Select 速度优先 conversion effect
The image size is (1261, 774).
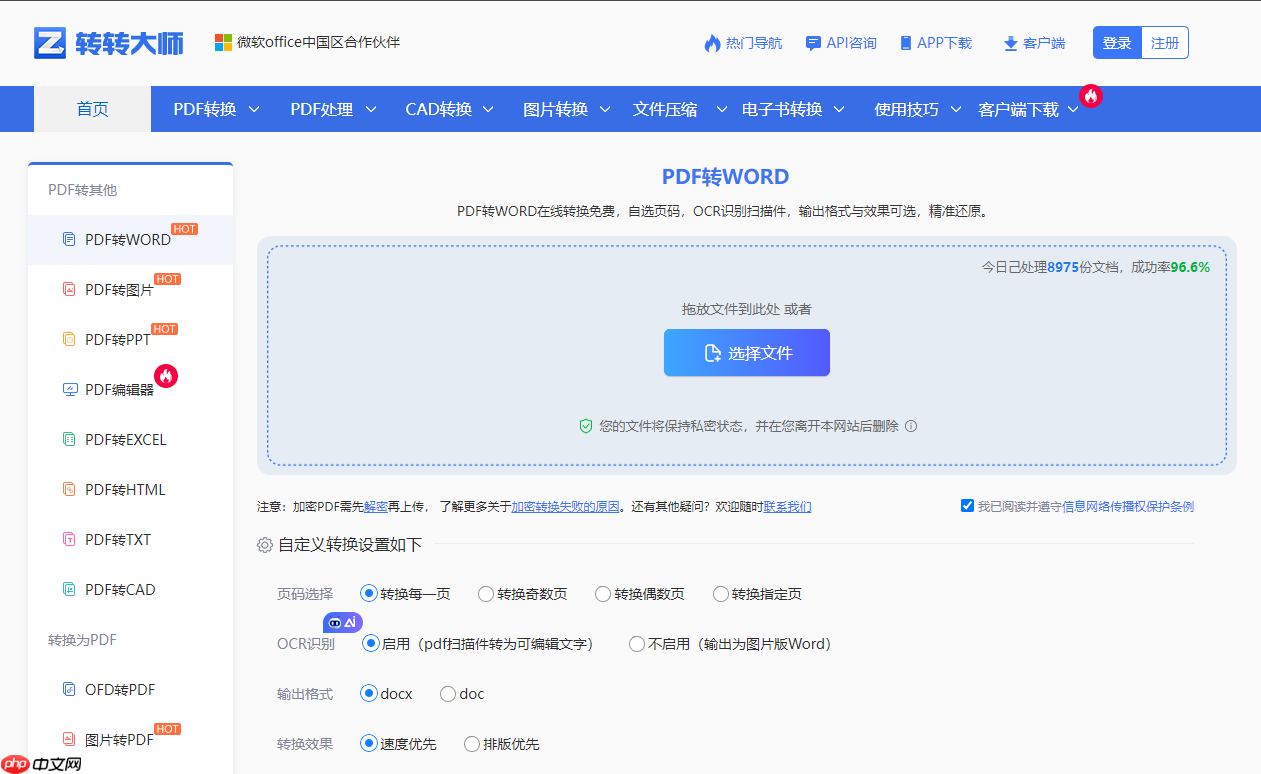pyautogui.click(x=369, y=744)
